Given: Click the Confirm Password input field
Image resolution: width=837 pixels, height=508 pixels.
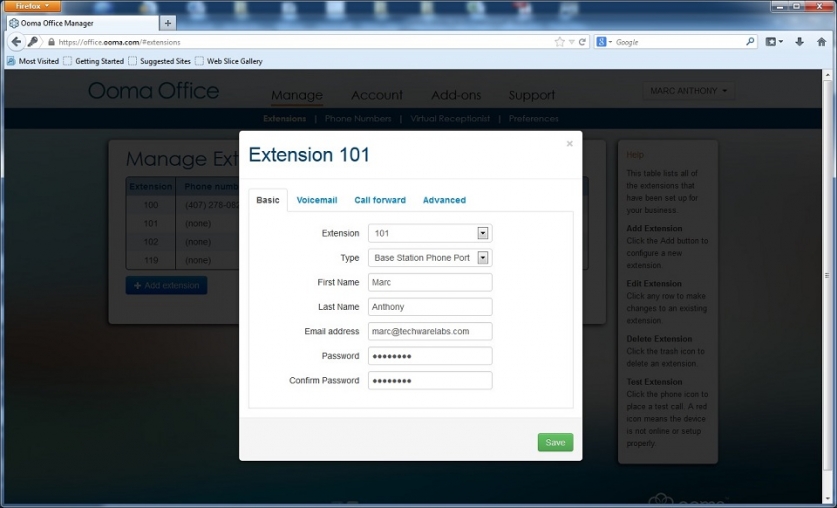Looking at the screenshot, I should click(430, 380).
